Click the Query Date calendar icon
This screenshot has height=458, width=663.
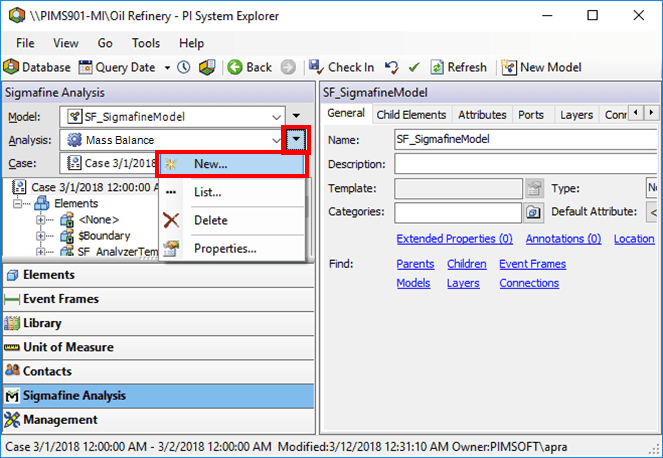point(85,67)
